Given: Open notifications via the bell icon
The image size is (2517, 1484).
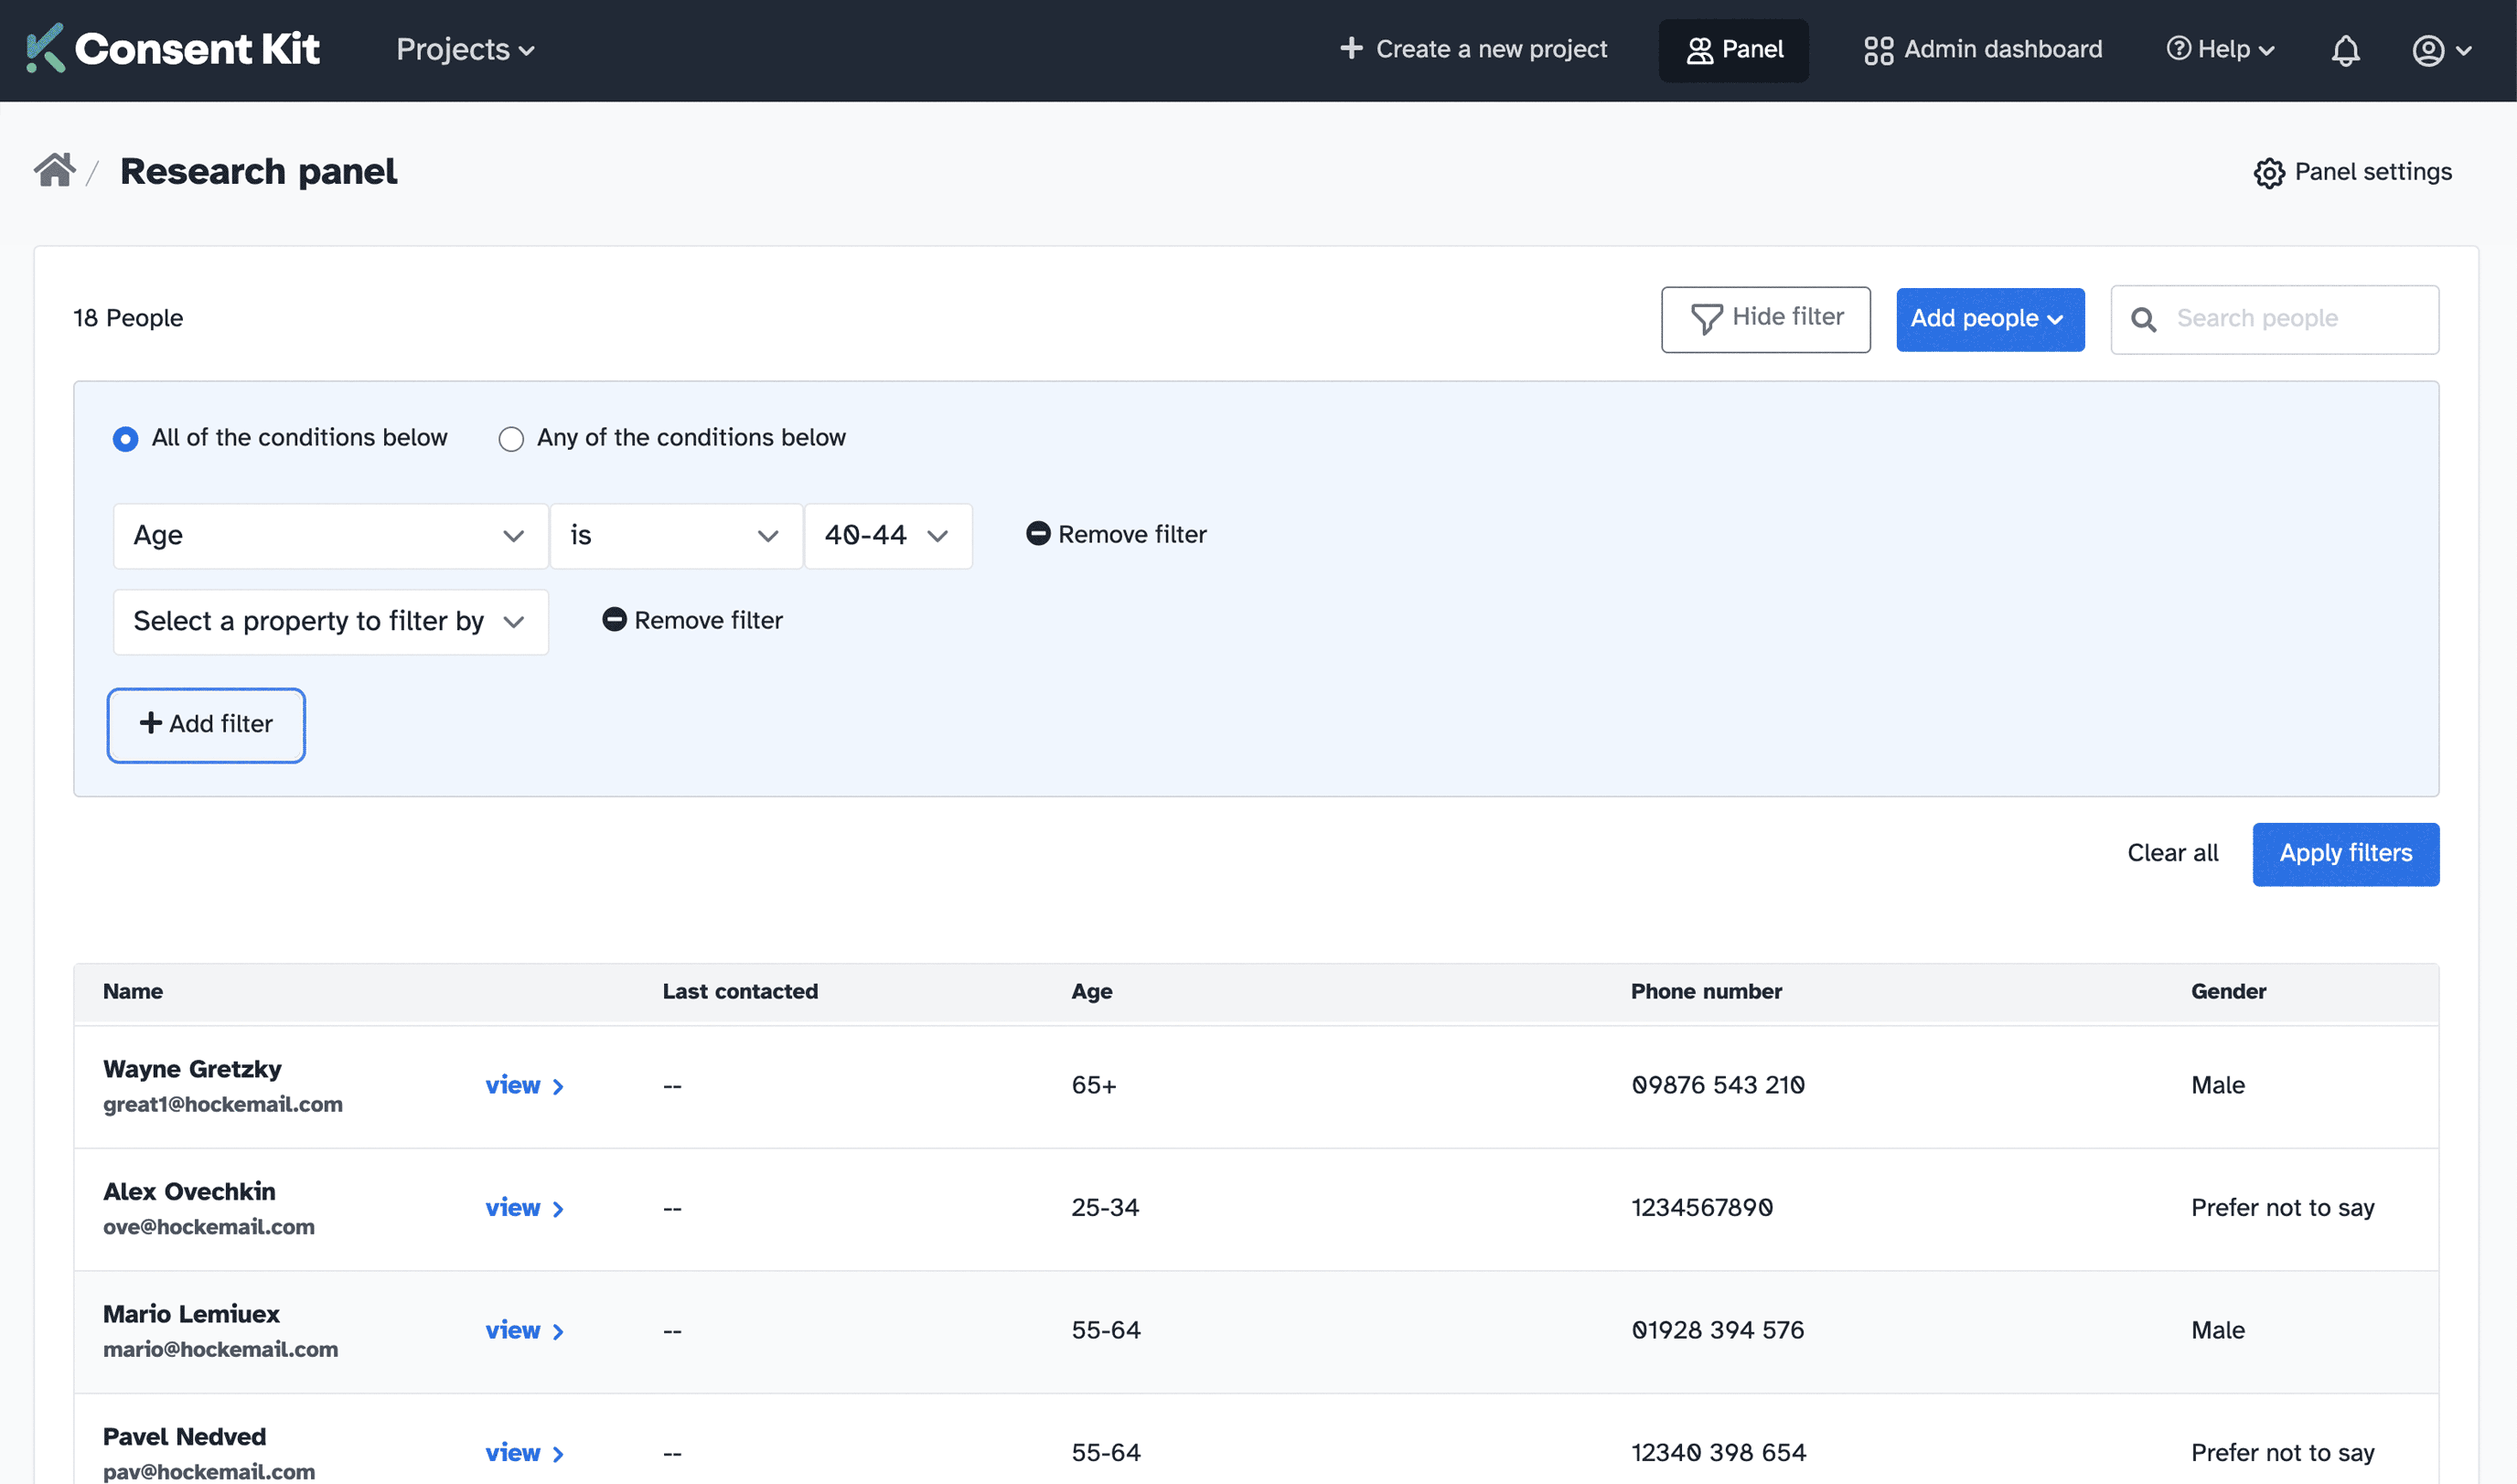Looking at the screenshot, I should click(2347, 49).
